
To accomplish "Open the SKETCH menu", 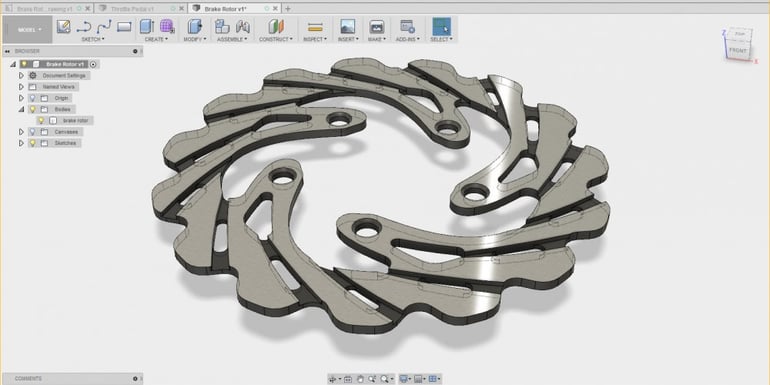I will pyautogui.click(x=93, y=39).
